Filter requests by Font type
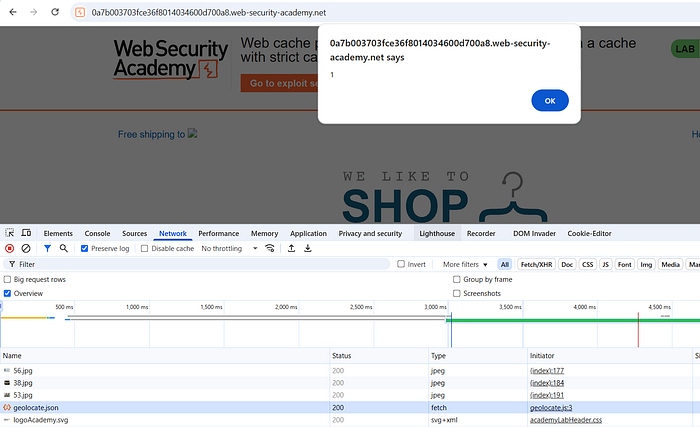 pos(625,264)
